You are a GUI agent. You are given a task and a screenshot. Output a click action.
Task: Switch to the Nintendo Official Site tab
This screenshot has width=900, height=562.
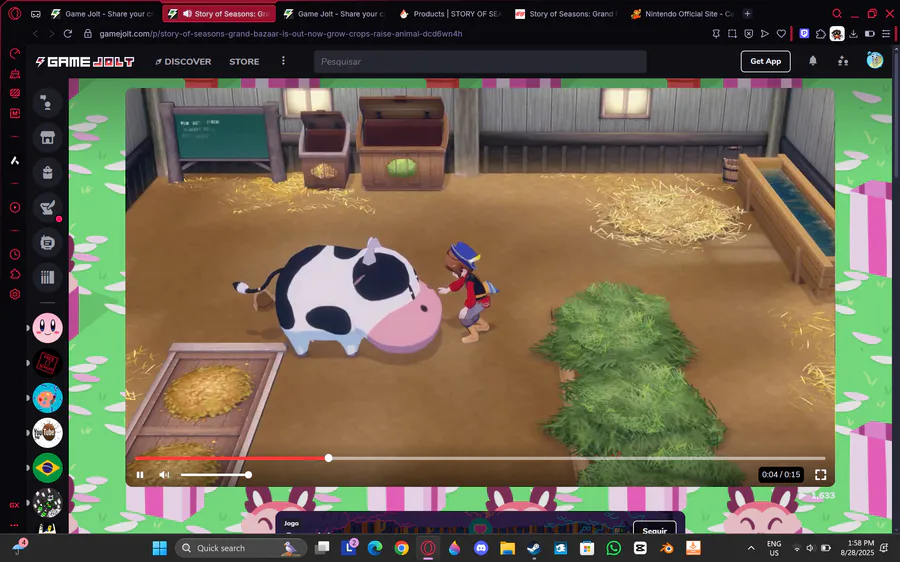coord(682,14)
